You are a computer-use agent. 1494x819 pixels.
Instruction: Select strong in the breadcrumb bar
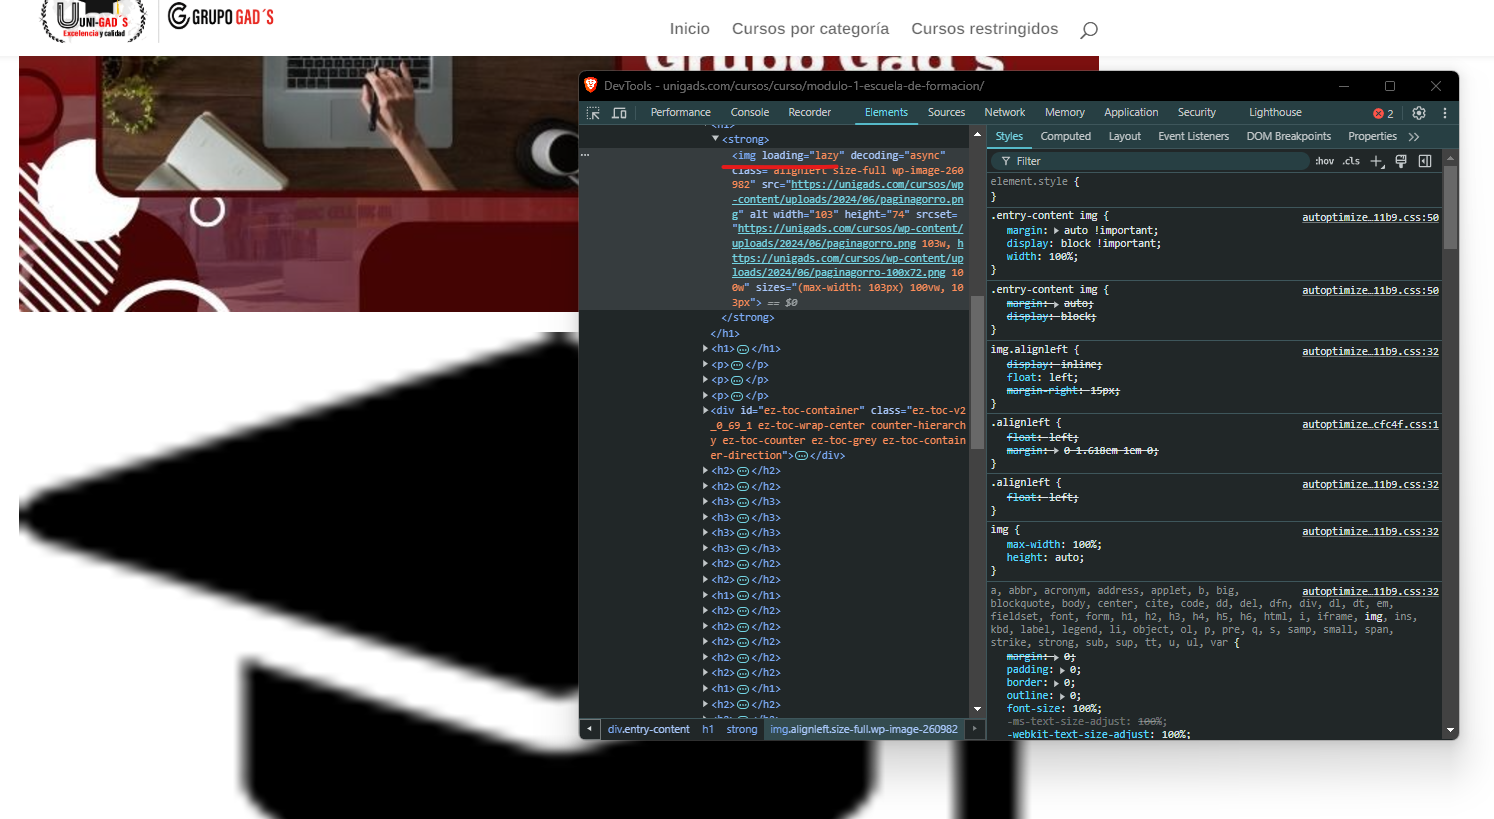pyautogui.click(x=742, y=729)
